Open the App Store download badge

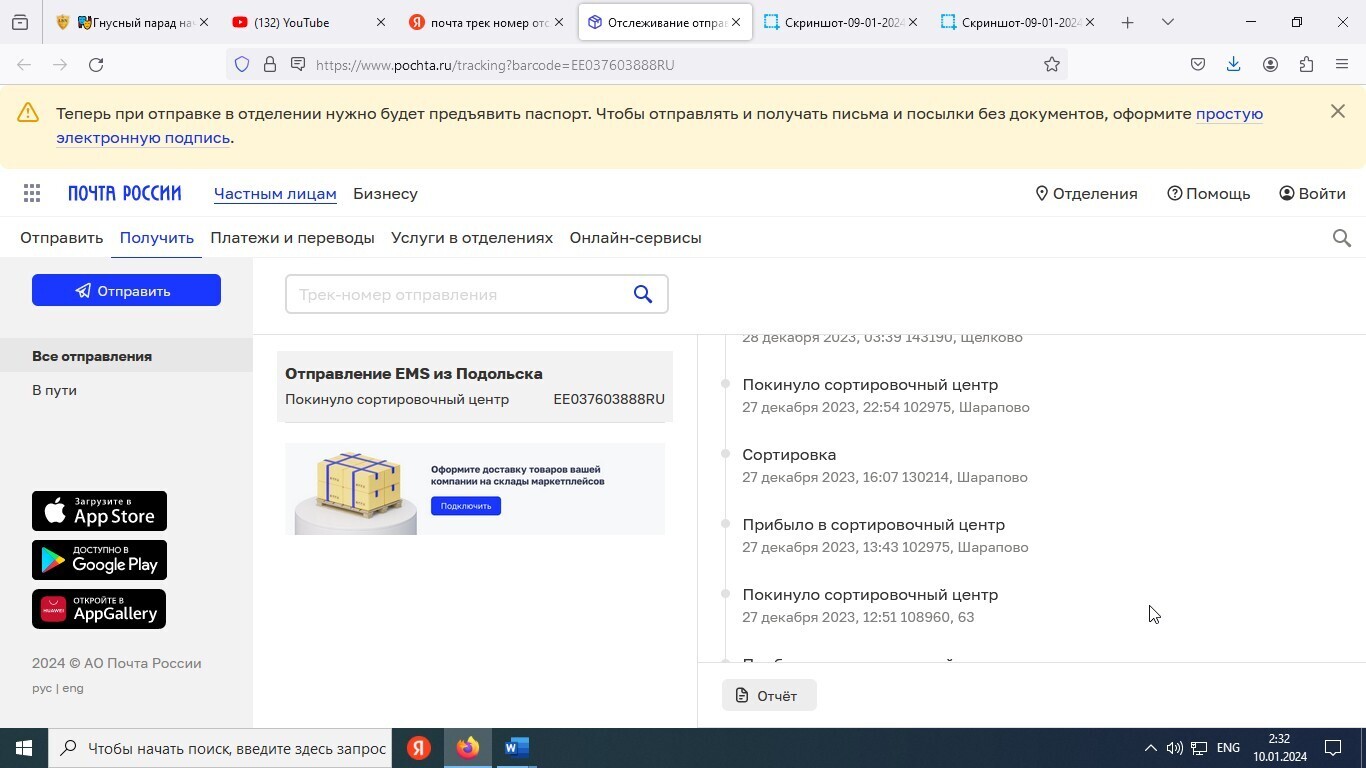99,511
